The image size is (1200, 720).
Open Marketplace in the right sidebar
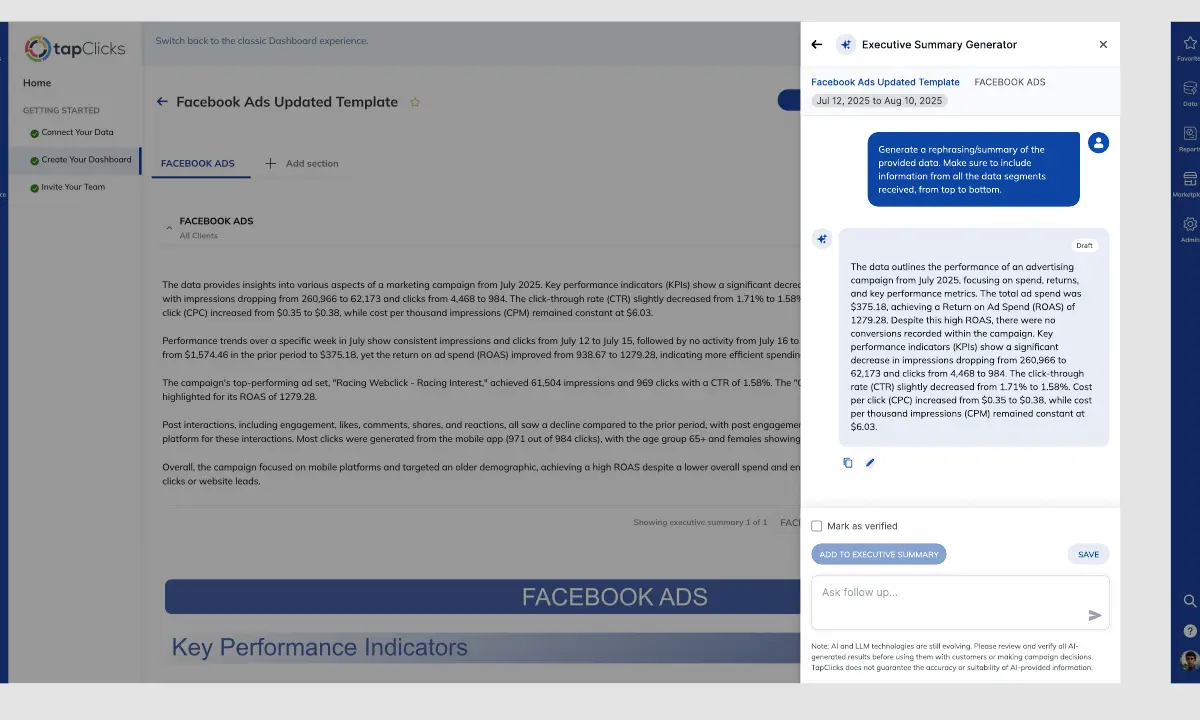(1189, 184)
